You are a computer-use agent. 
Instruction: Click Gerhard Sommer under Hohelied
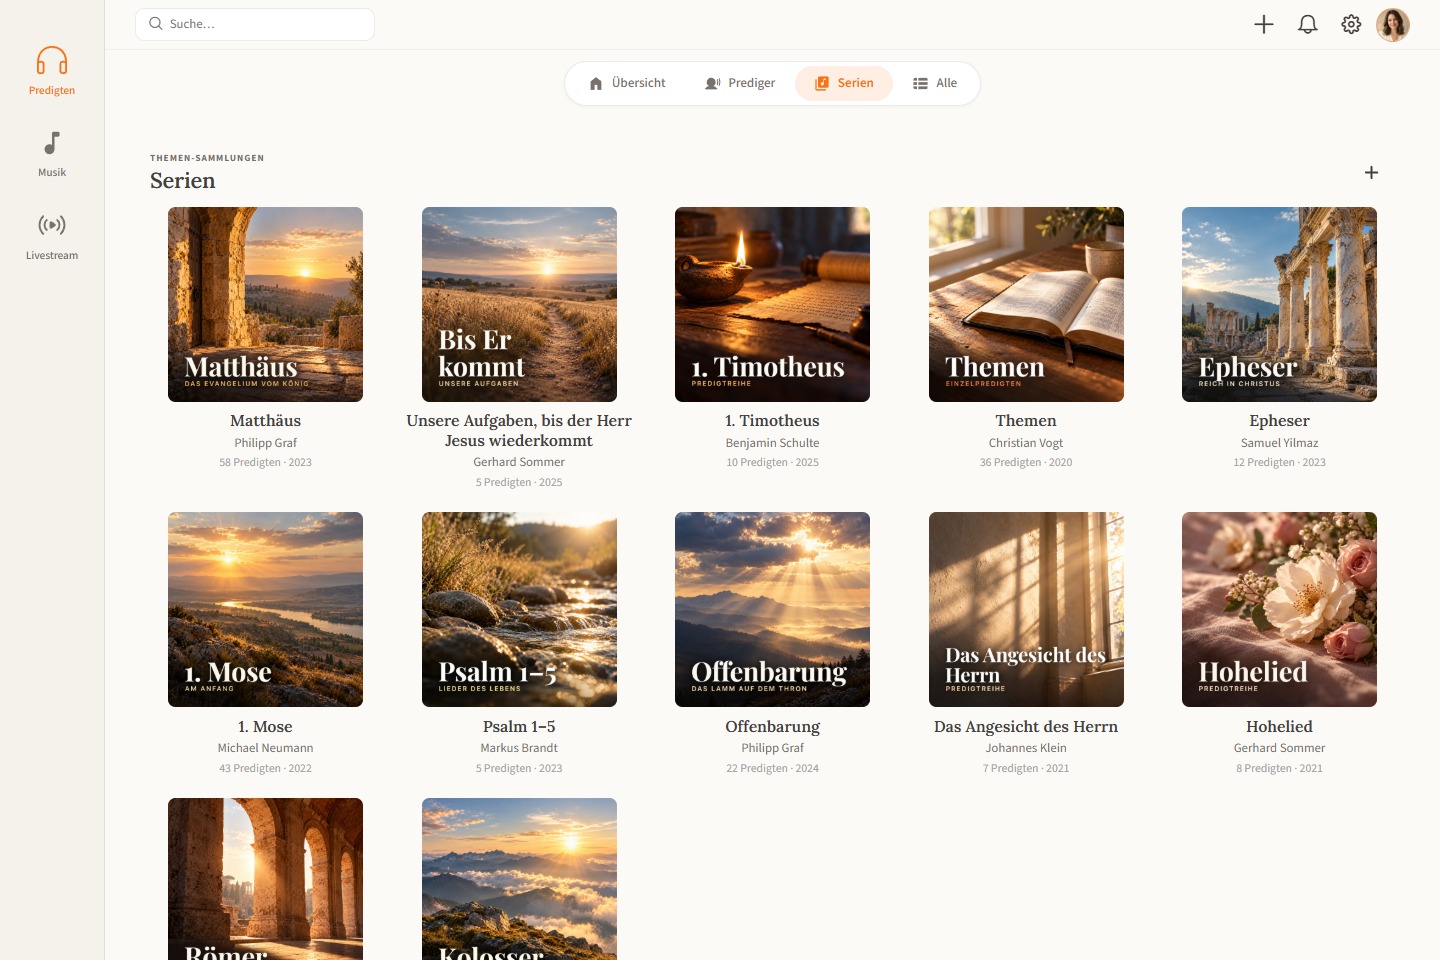[x=1279, y=748]
